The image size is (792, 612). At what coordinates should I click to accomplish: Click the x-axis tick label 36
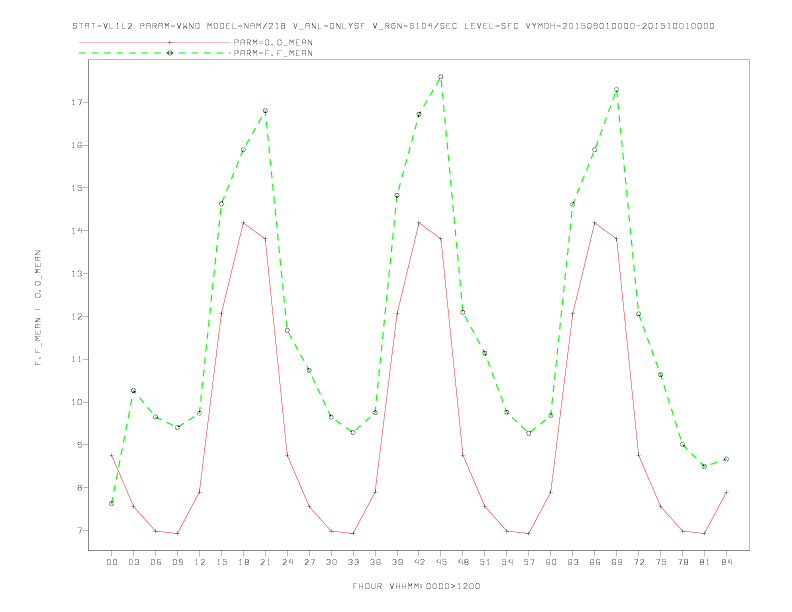click(x=375, y=562)
